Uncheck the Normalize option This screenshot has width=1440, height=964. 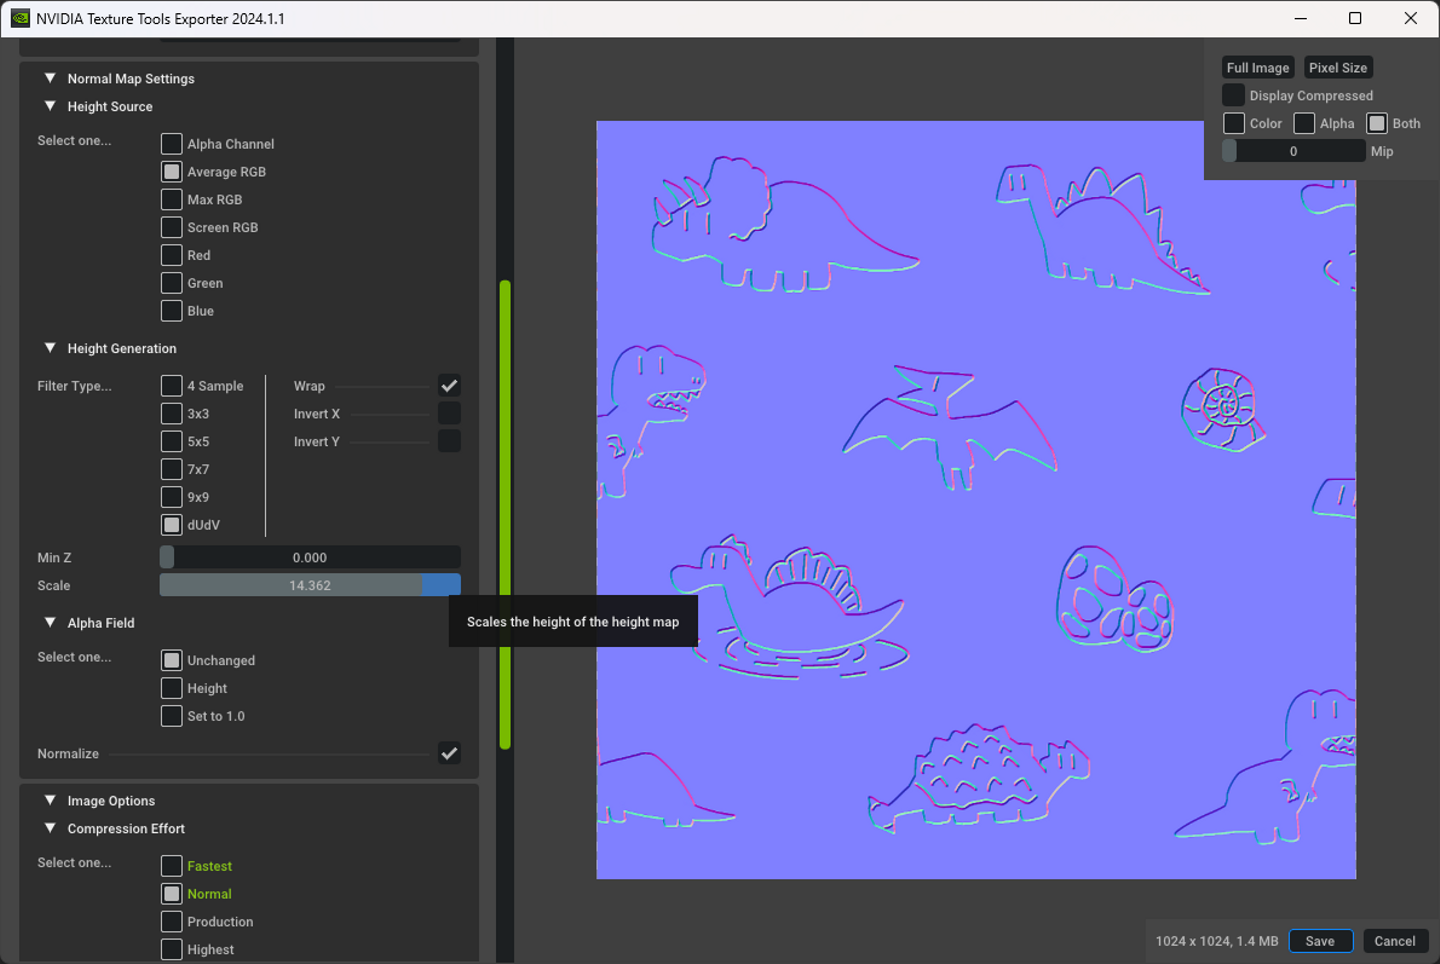(x=449, y=754)
